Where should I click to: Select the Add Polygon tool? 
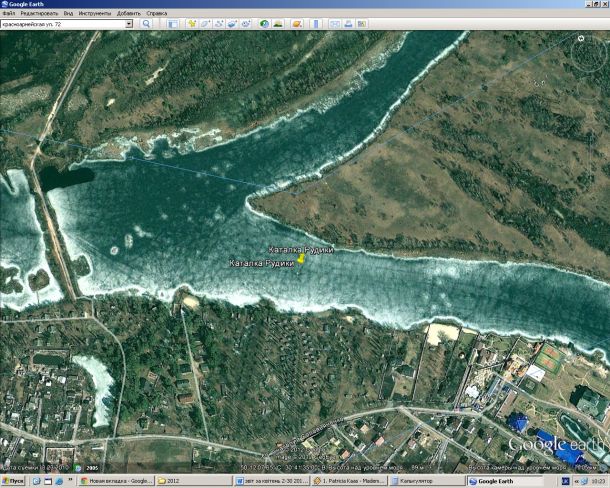pos(206,23)
